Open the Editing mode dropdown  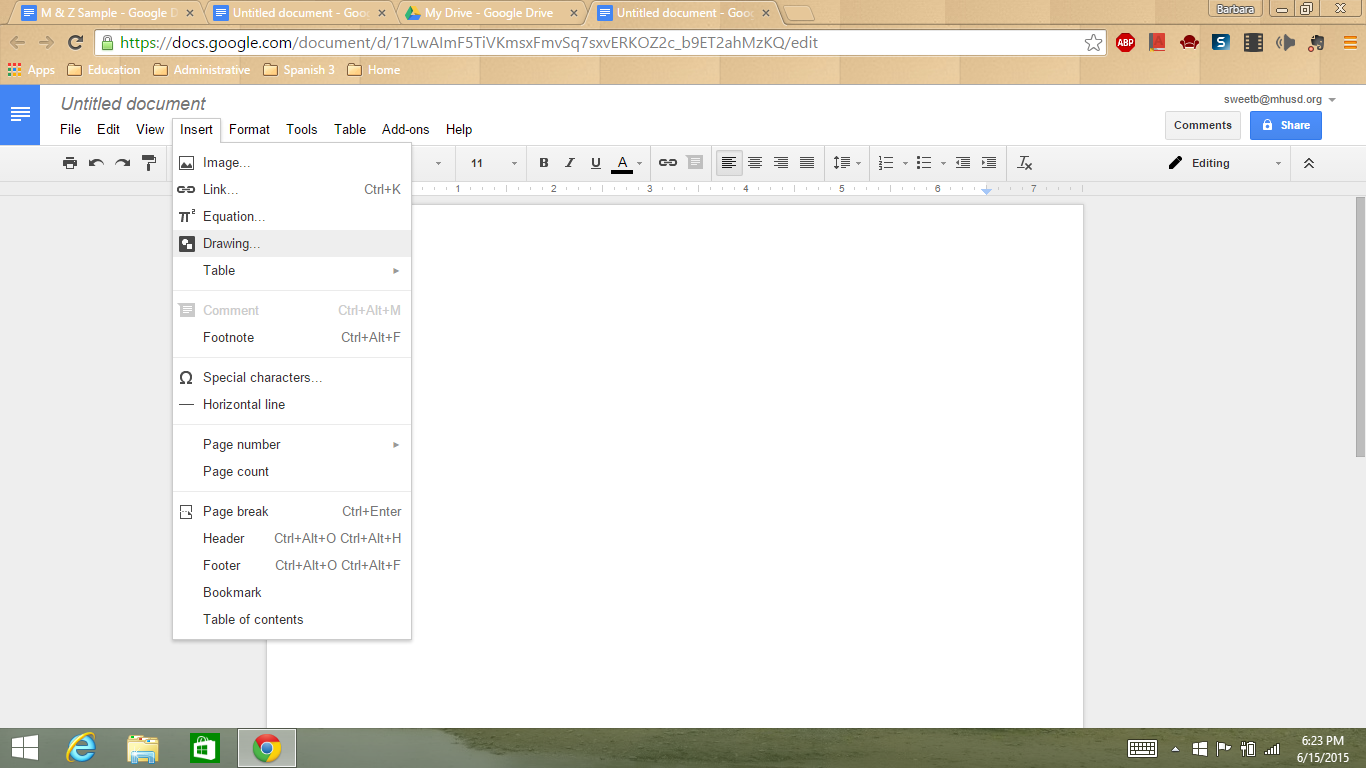pos(1224,163)
